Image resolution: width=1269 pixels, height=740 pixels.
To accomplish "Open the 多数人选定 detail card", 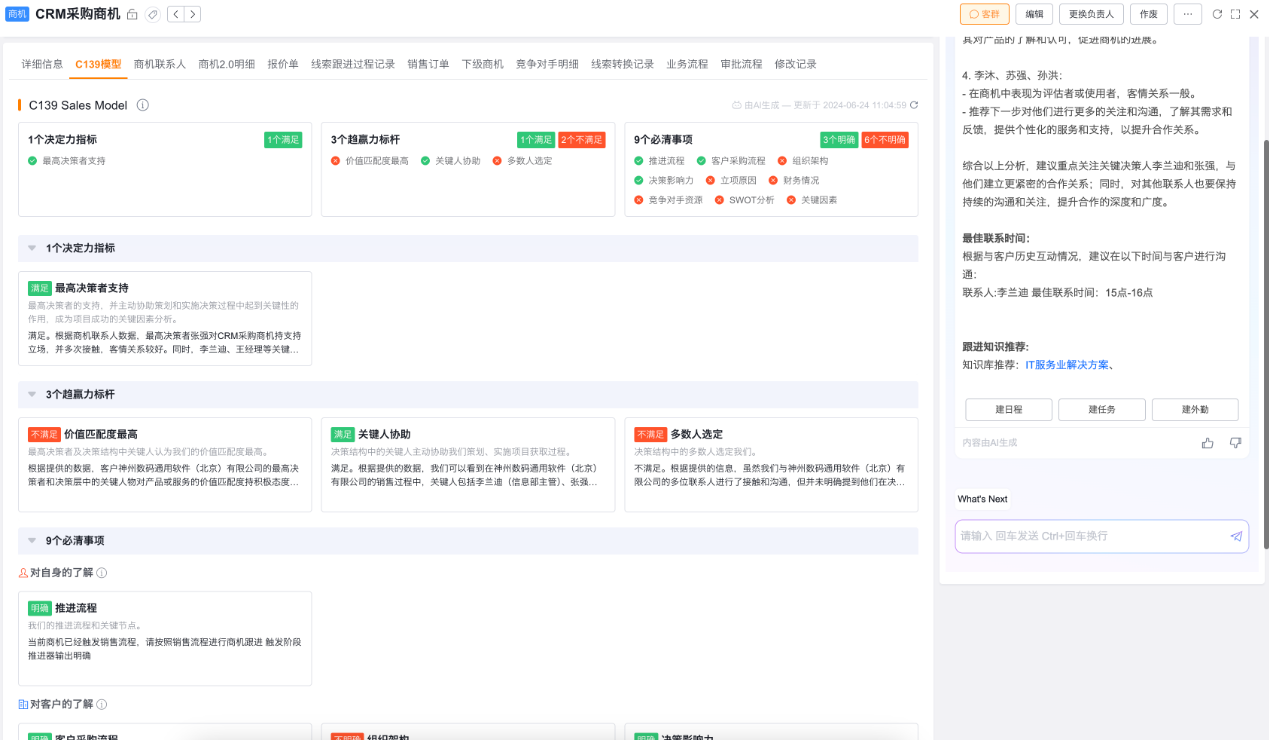I will coord(771,464).
